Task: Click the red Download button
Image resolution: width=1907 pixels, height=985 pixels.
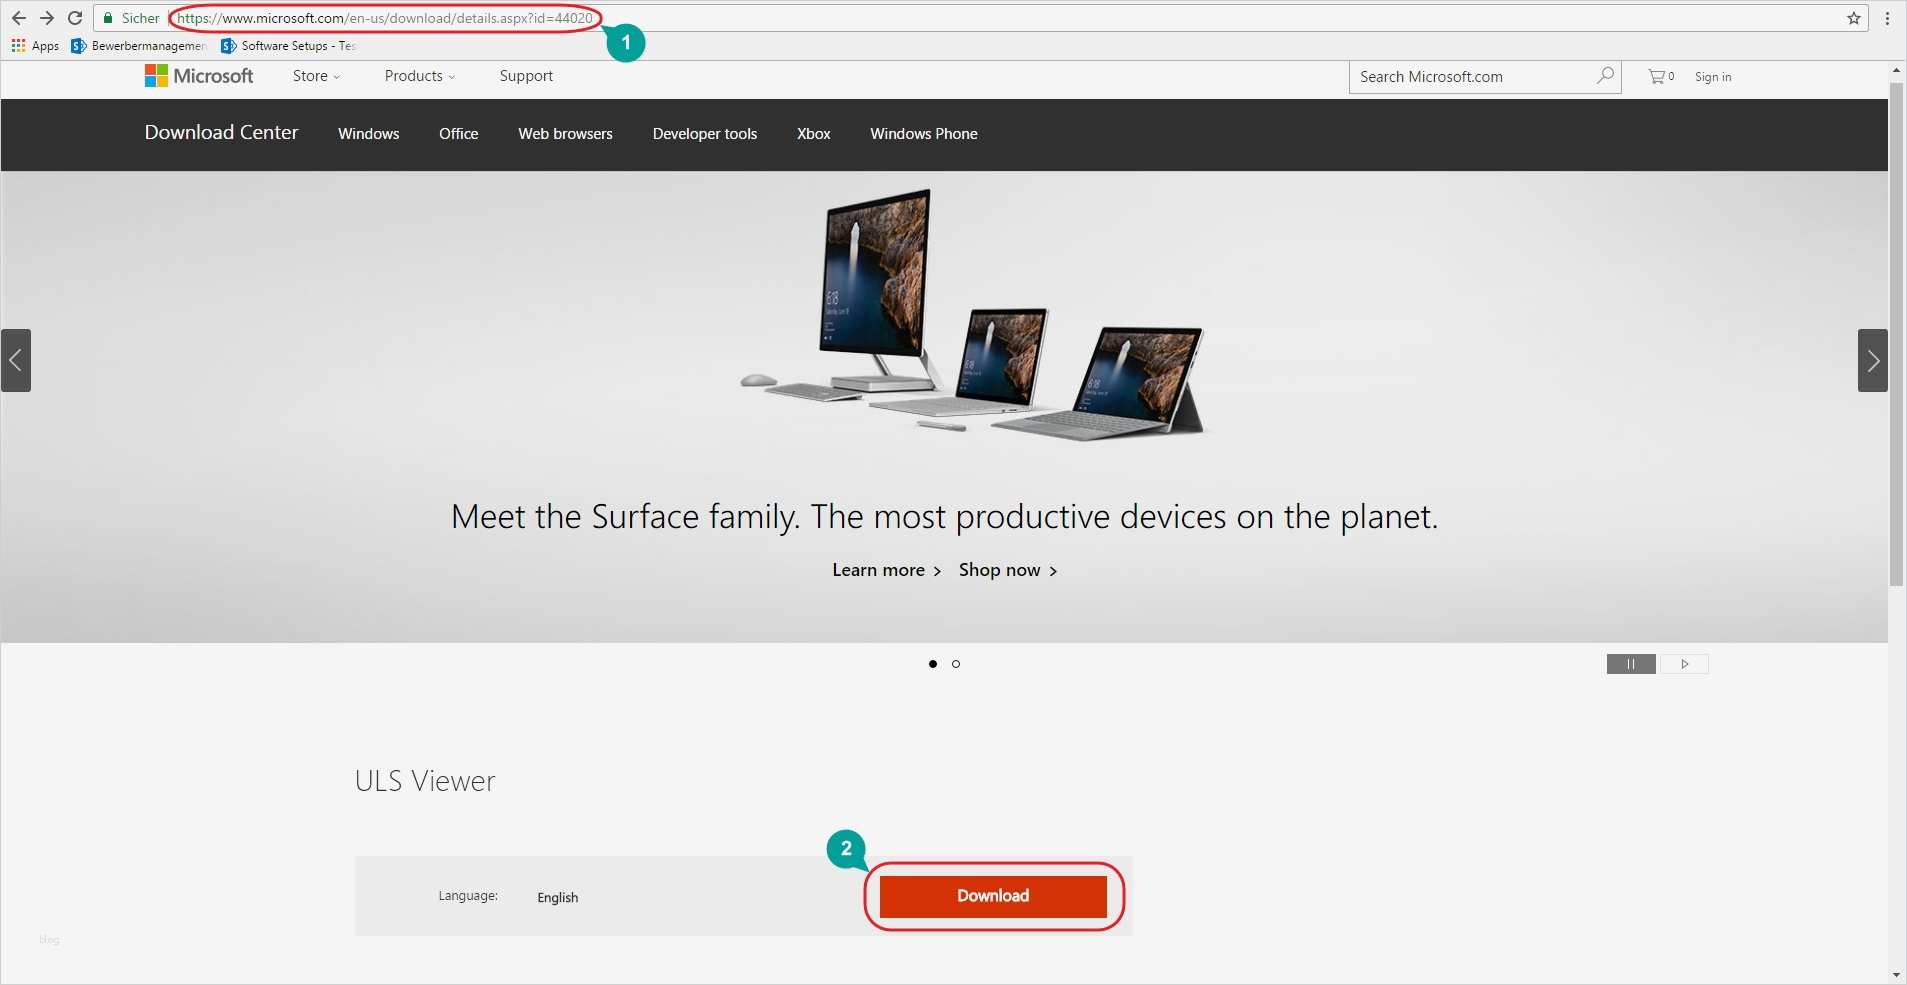Action: pos(993,896)
